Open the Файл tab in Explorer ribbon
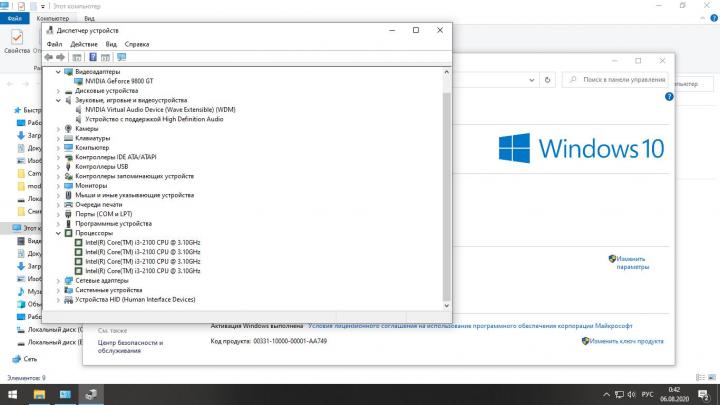The image size is (720, 405). click(15, 18)
